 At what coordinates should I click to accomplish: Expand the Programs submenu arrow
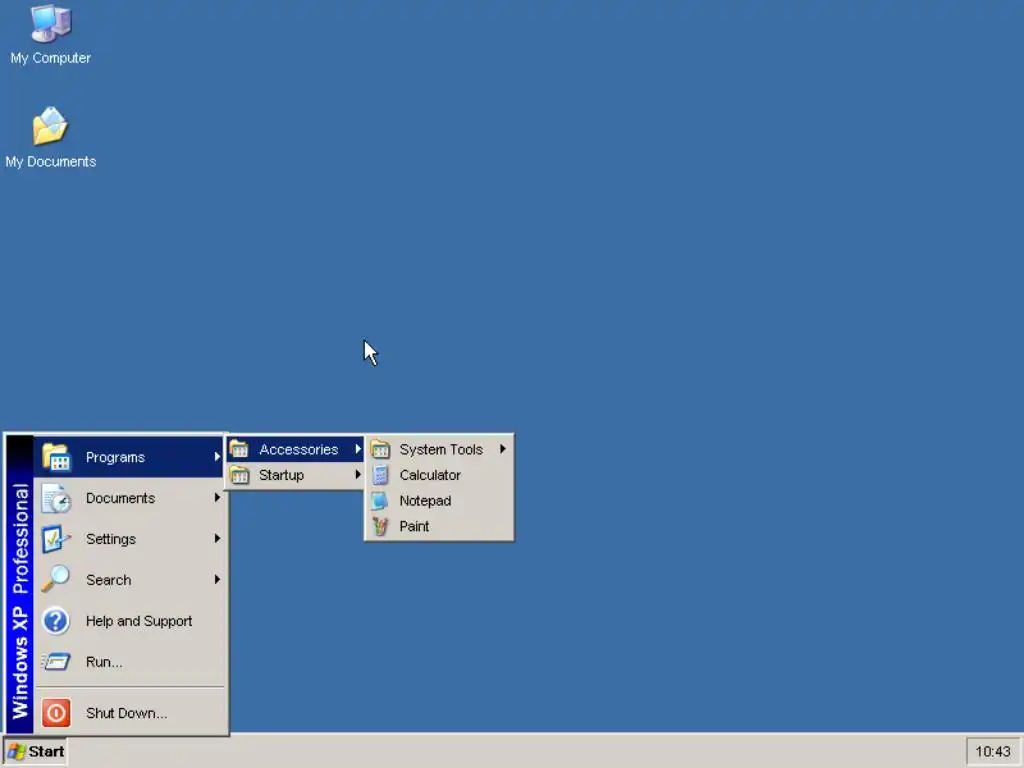click(x=217, y=456)
